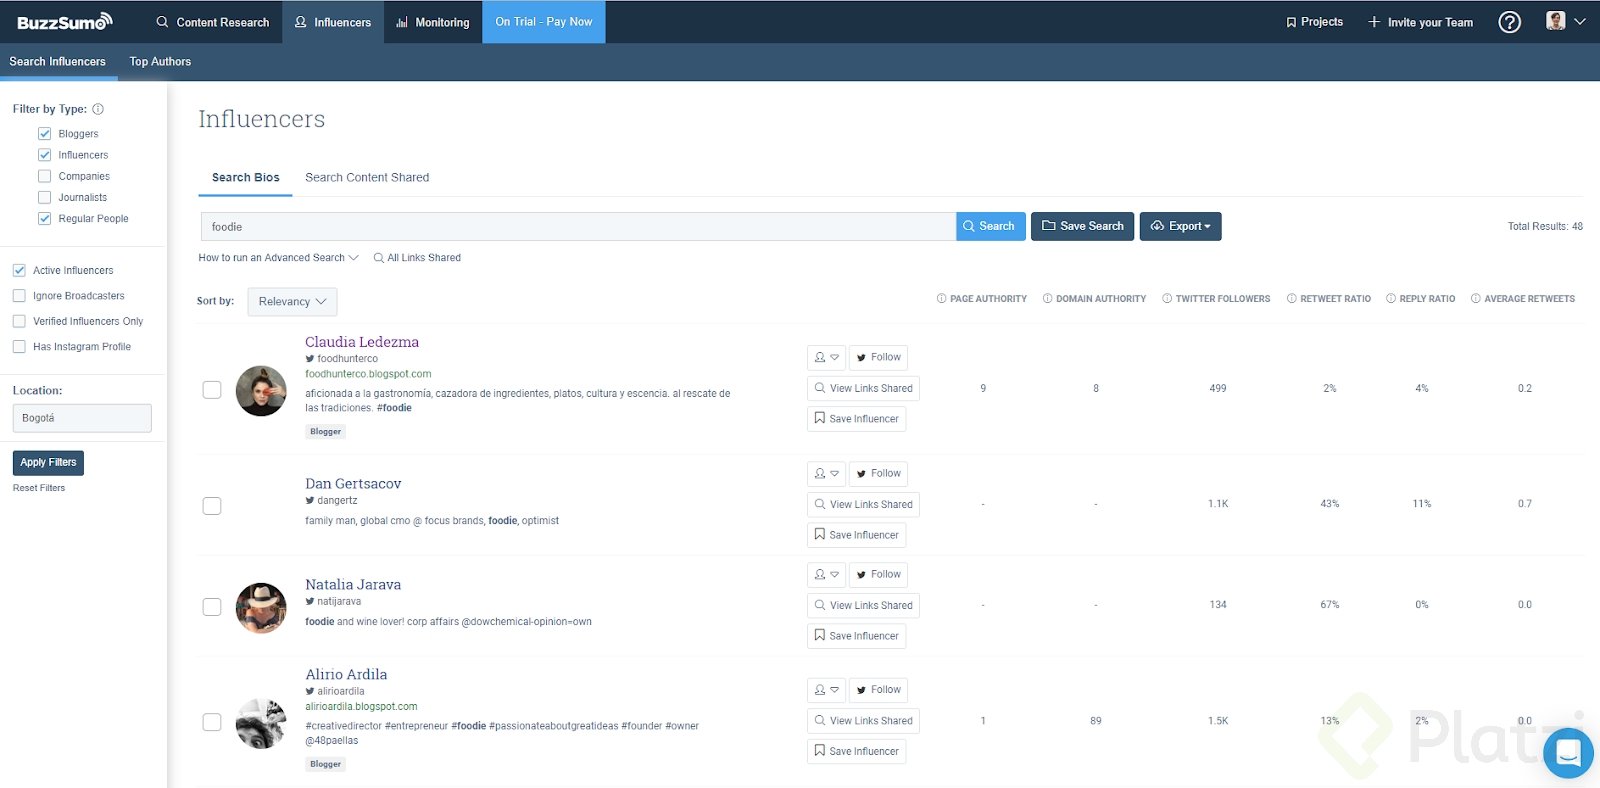Click the info icon beside Retweet Ratio
This screenshot has height=788, width=1600.
point(1291,299)
